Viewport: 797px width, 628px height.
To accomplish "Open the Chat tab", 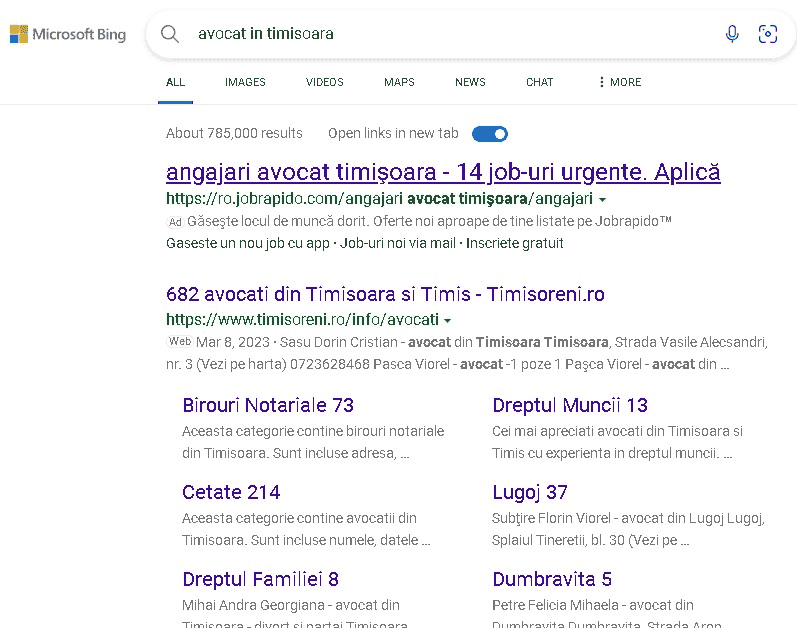I will tap(539, 82).
